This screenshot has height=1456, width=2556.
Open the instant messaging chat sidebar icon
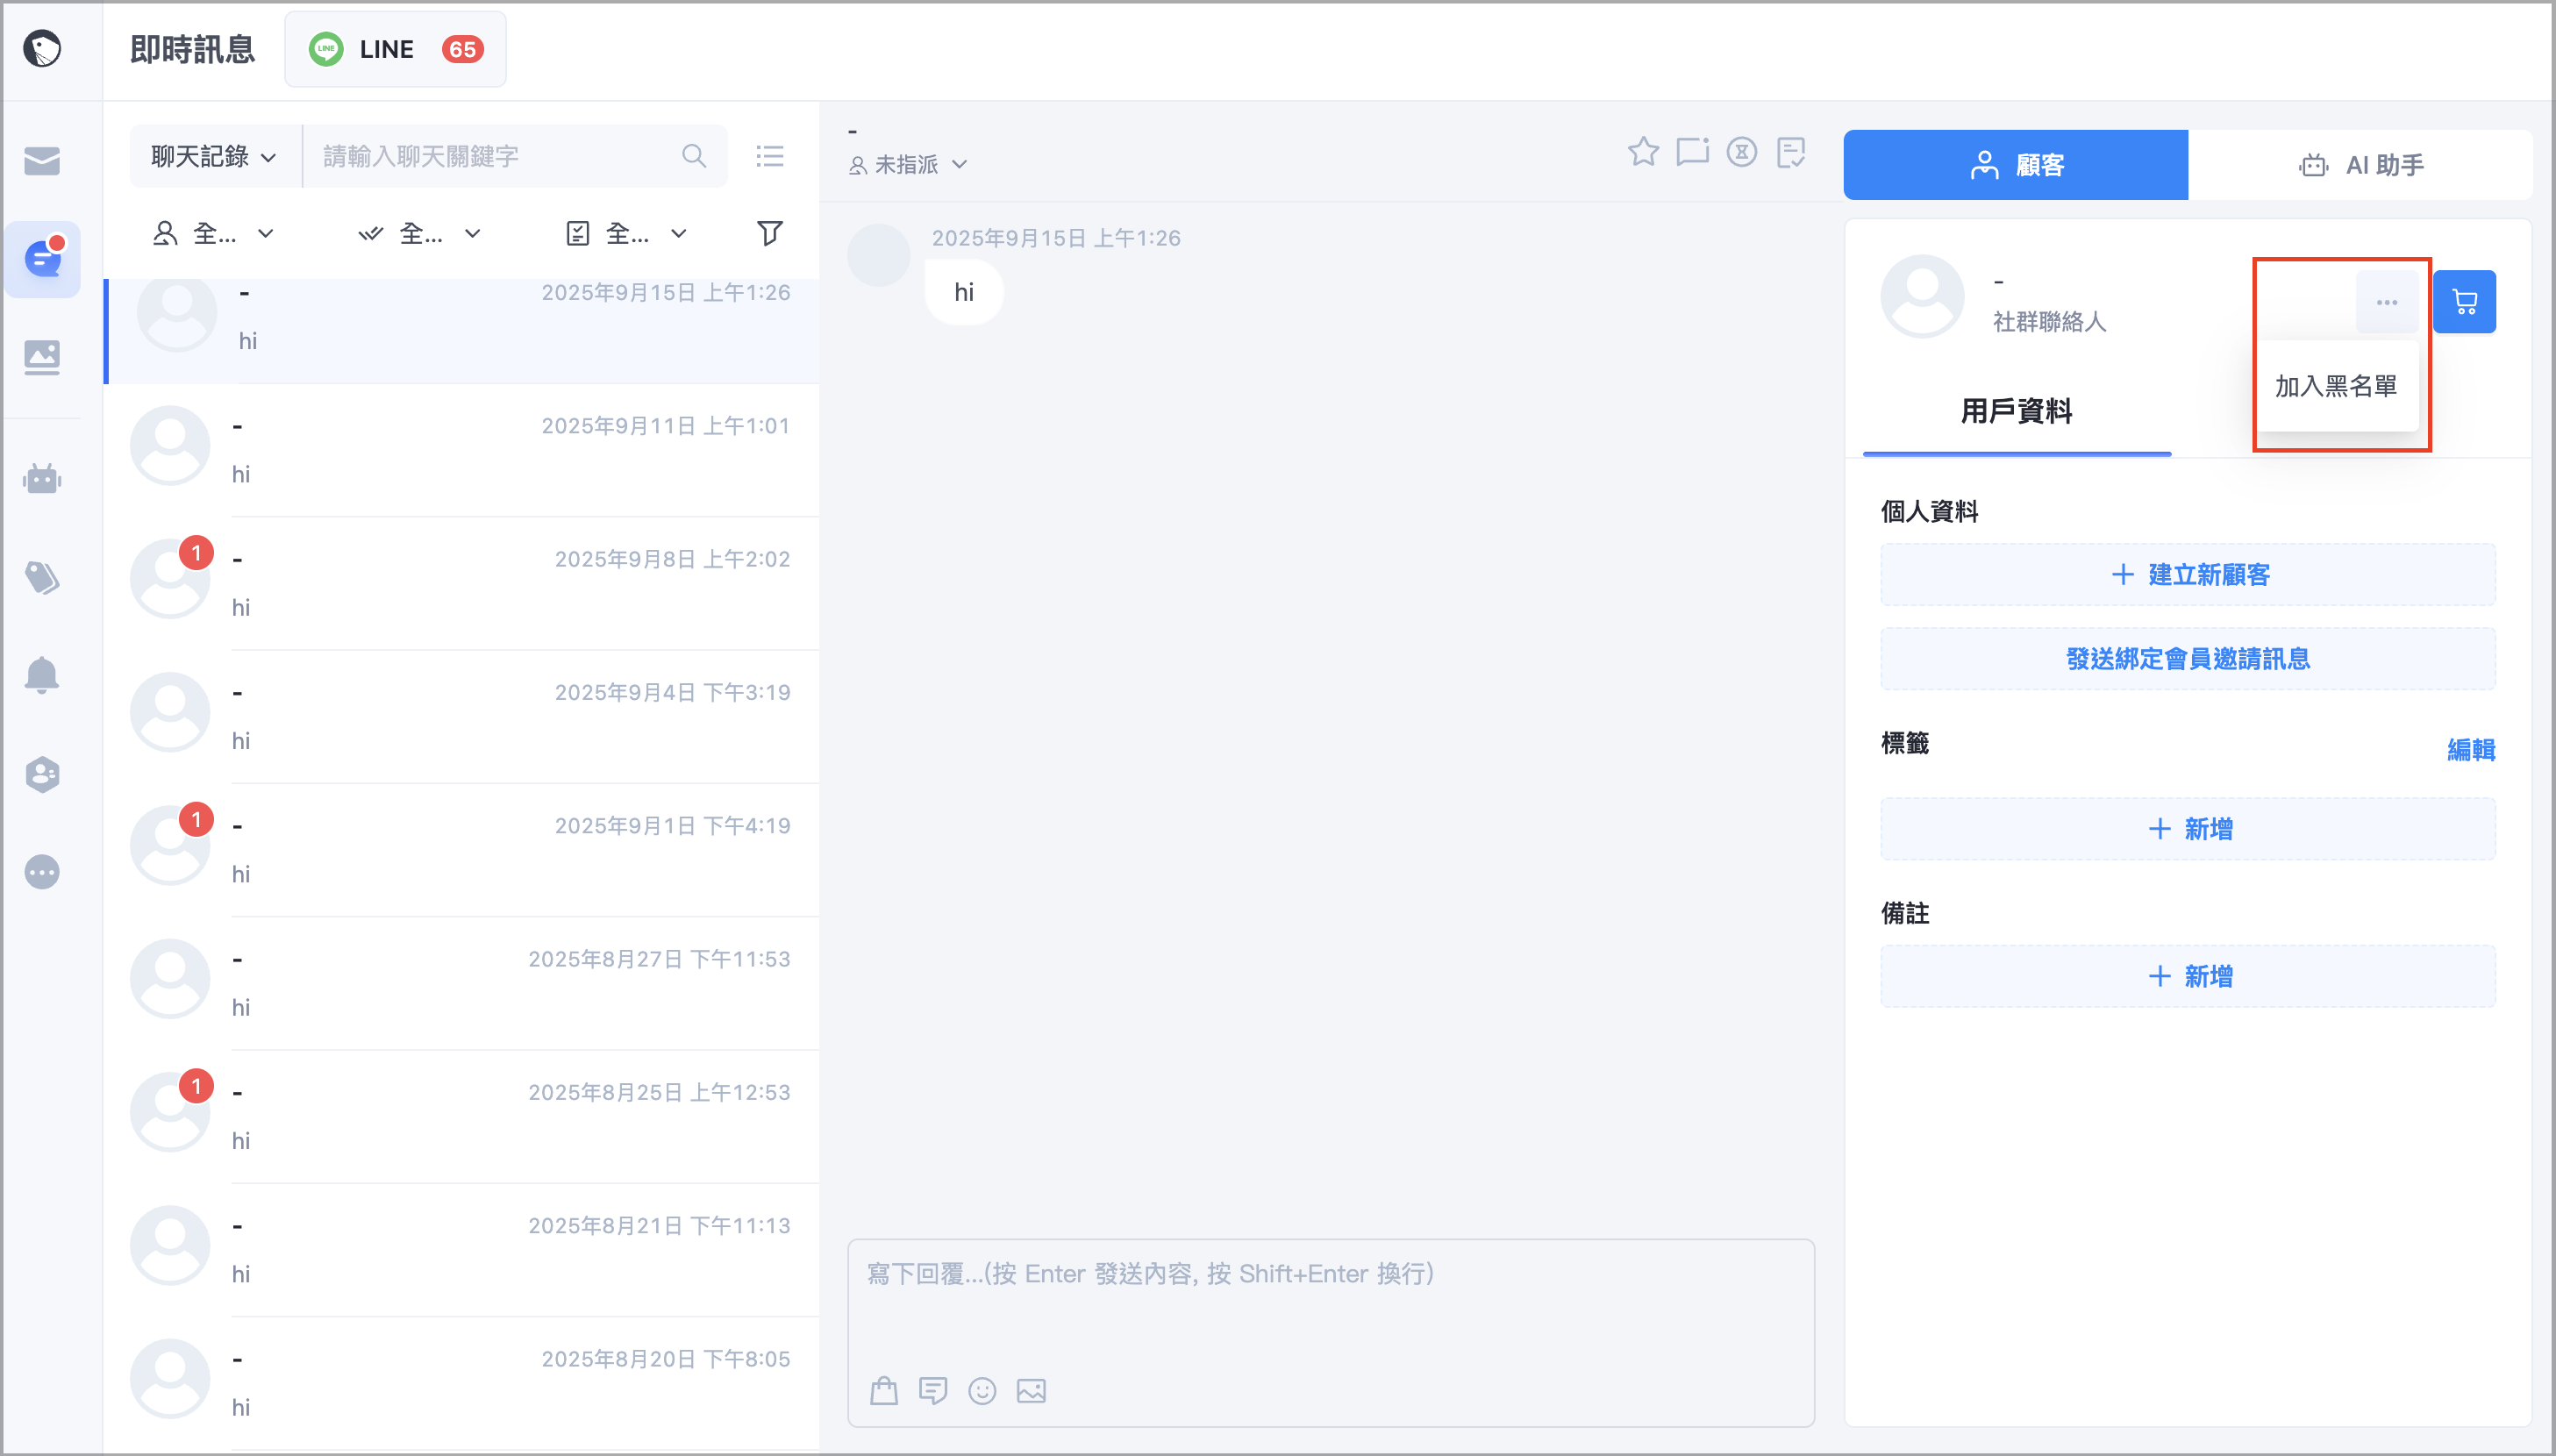pyautogui.click(x=42, y=259)
